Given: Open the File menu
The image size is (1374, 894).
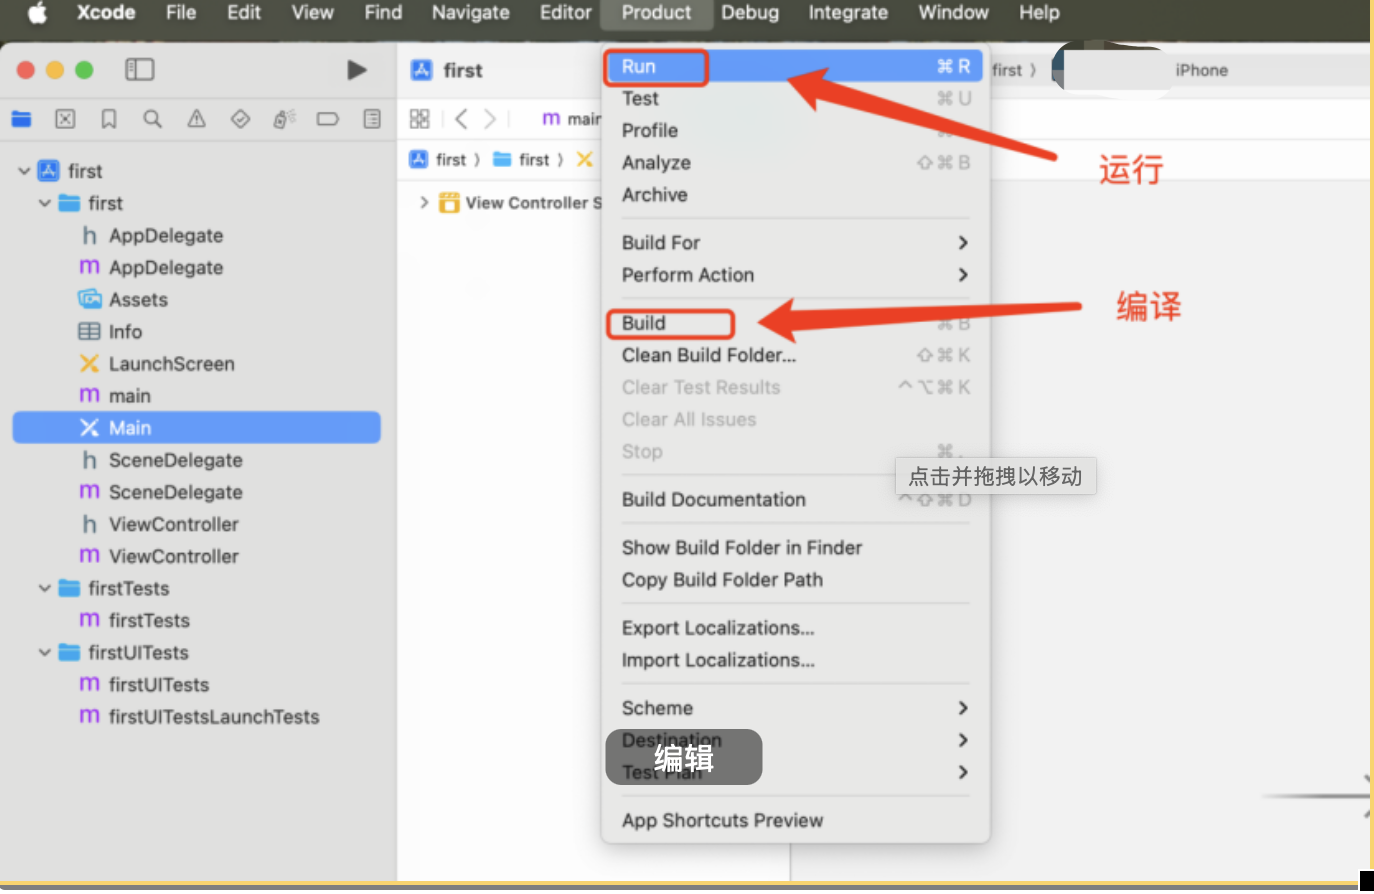Looking at the screenshot, I should [181, 13].
